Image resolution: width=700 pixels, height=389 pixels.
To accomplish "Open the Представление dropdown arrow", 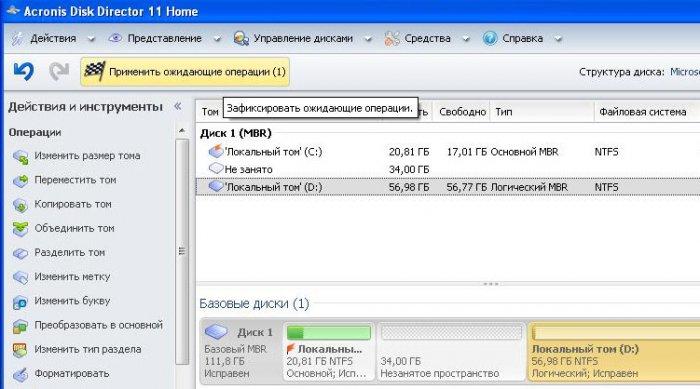I will [217, 39].
